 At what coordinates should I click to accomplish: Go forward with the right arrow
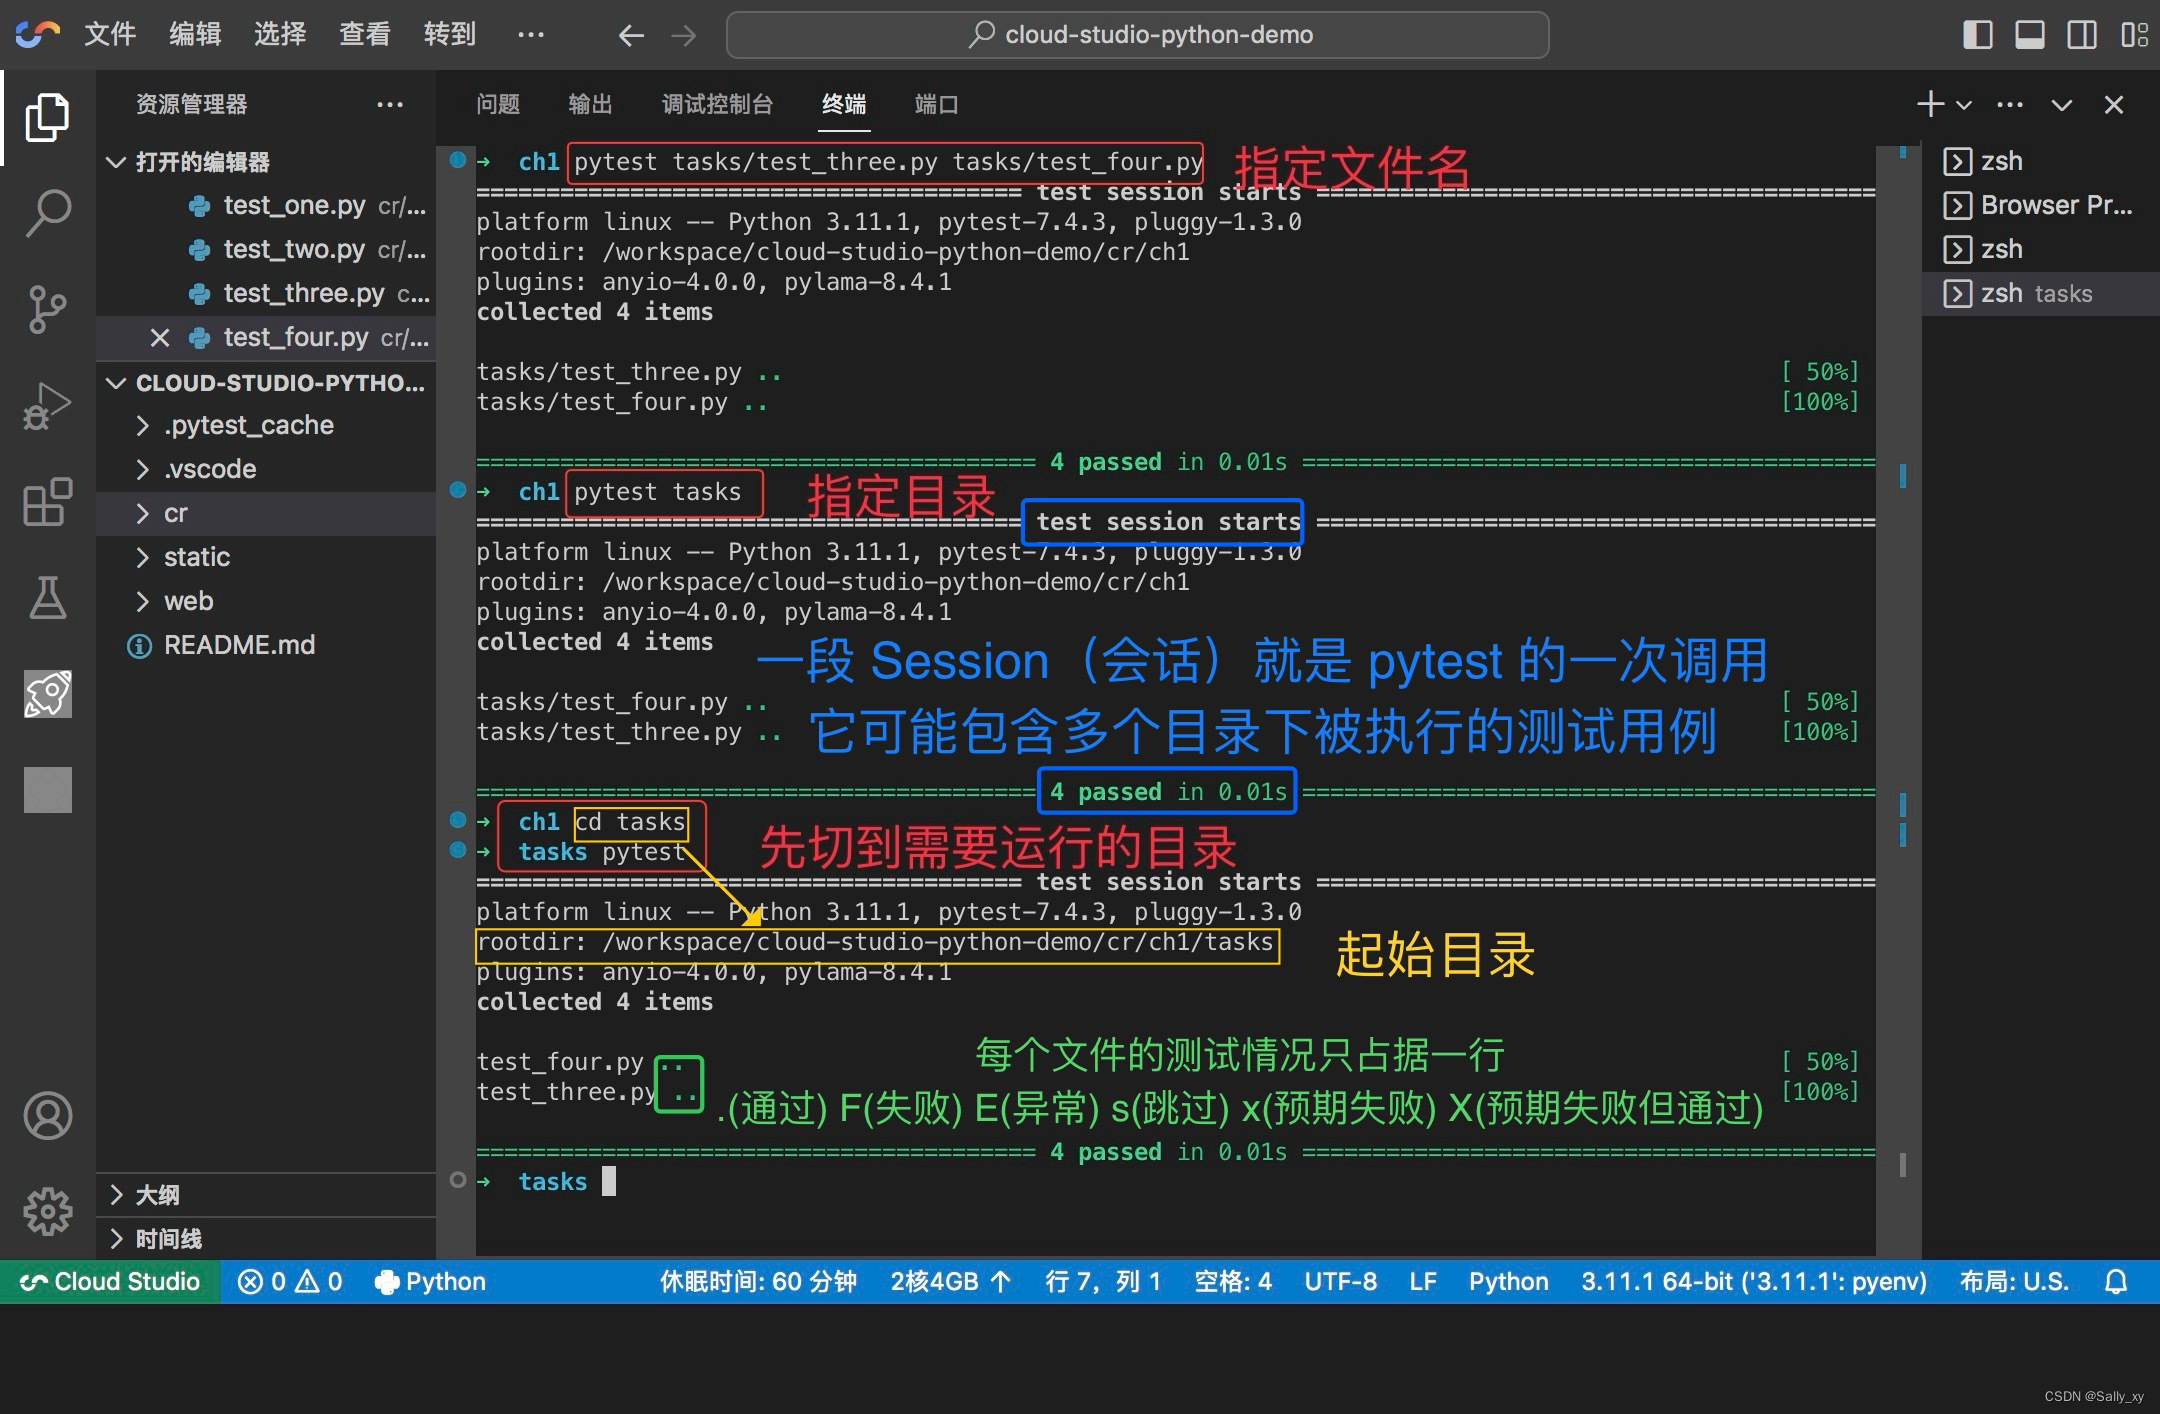click(x=684, y=35)
